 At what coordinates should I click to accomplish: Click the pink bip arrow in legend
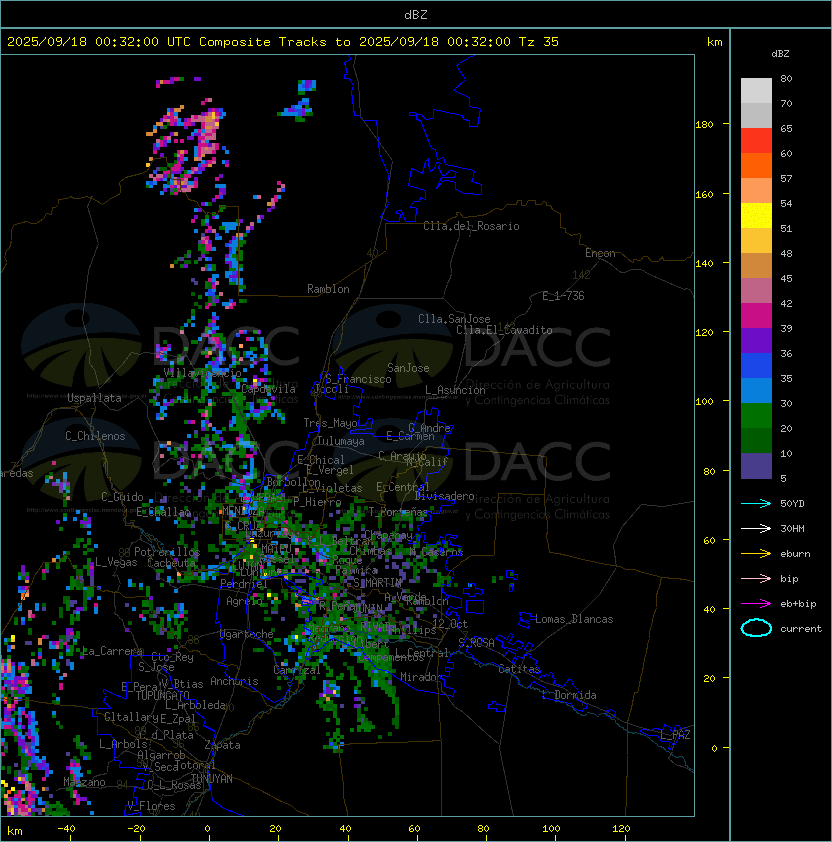point(756,578)
